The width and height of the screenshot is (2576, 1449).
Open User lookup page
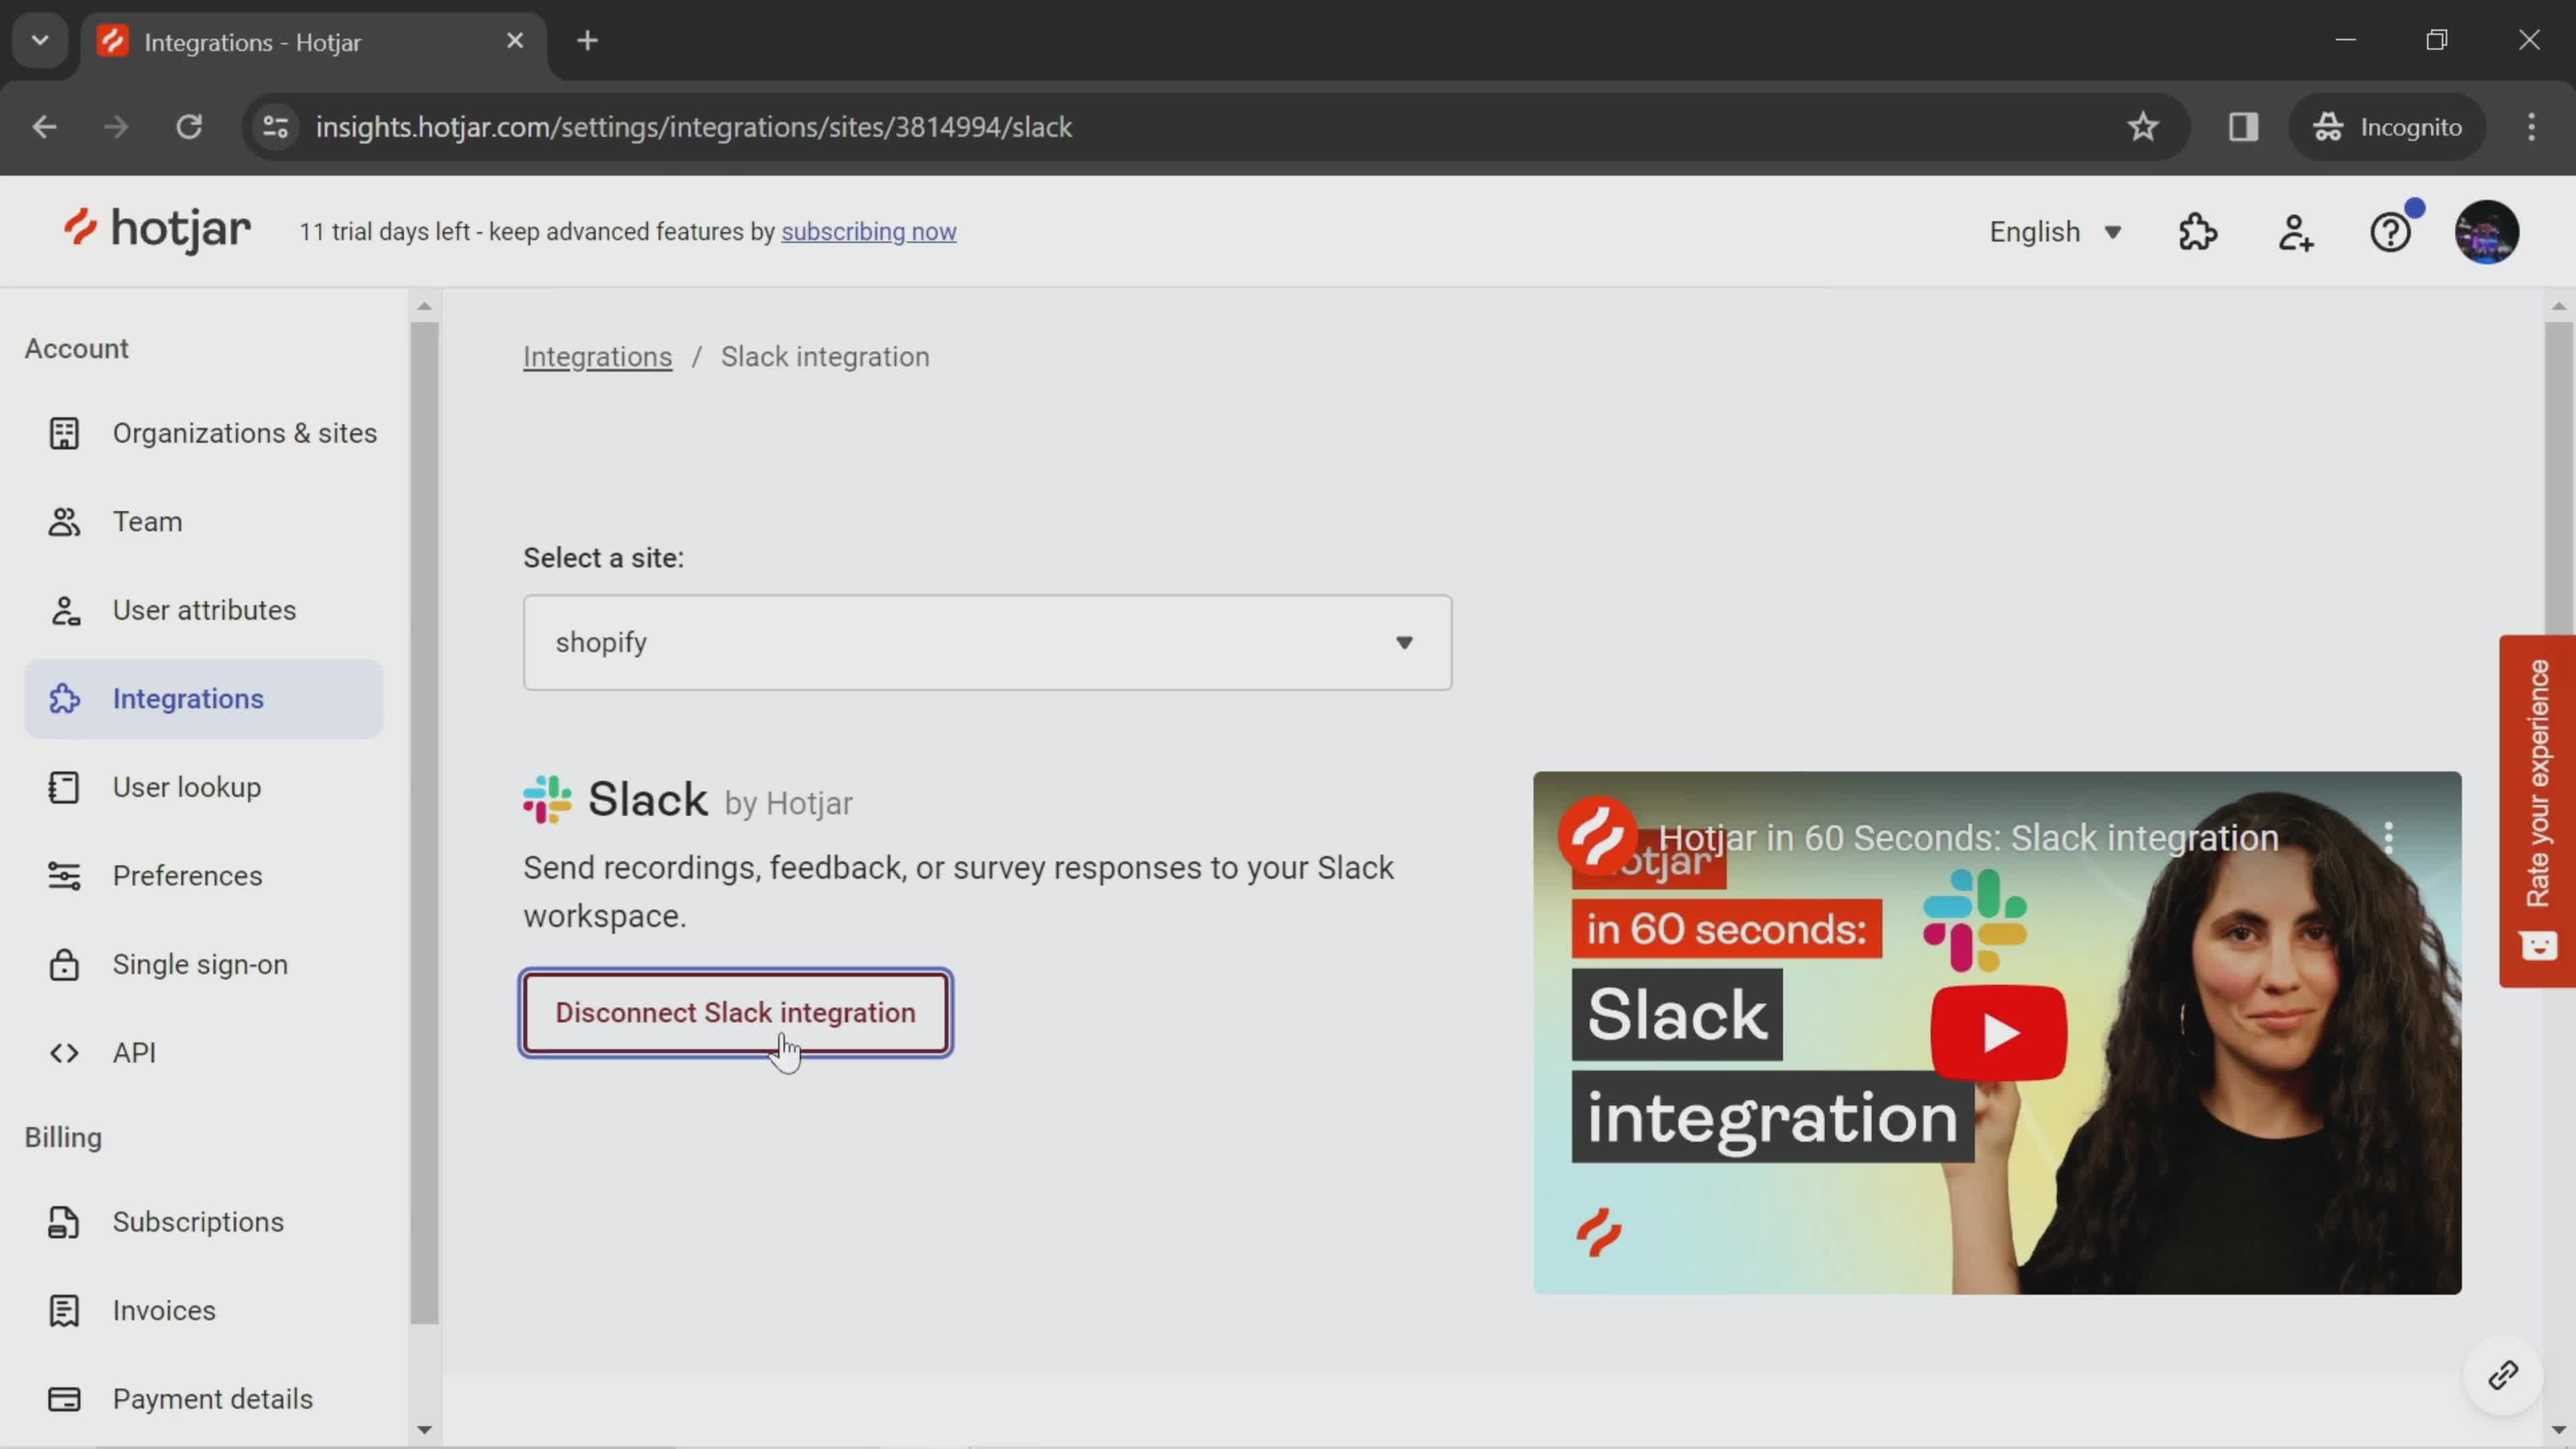[x=204, y=788]
